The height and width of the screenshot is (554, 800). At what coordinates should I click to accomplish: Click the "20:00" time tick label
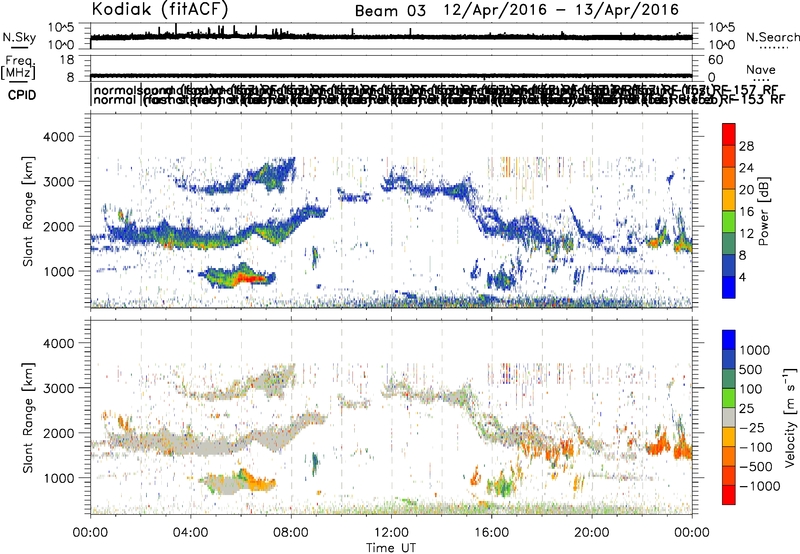pos(592,533)
